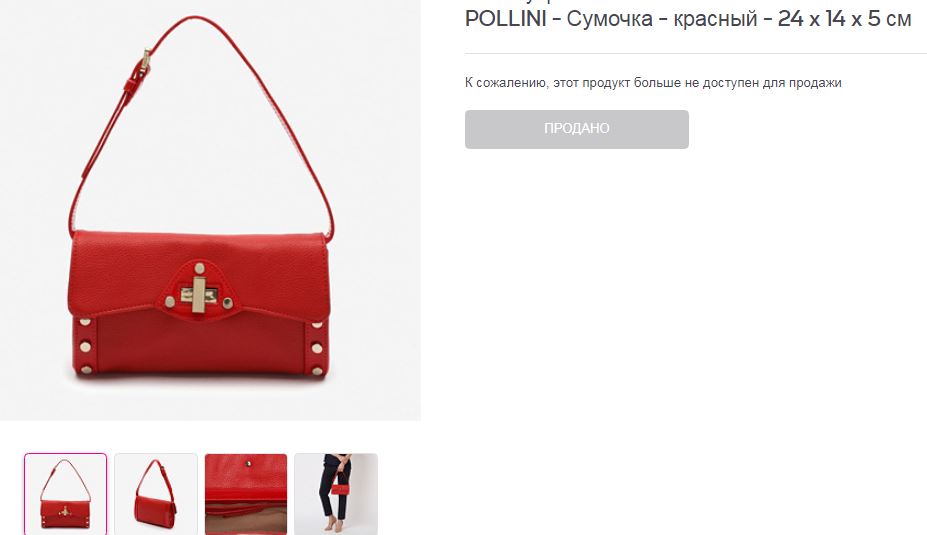Click the gold snap in close-up thumbnail

tap(249, 464)
